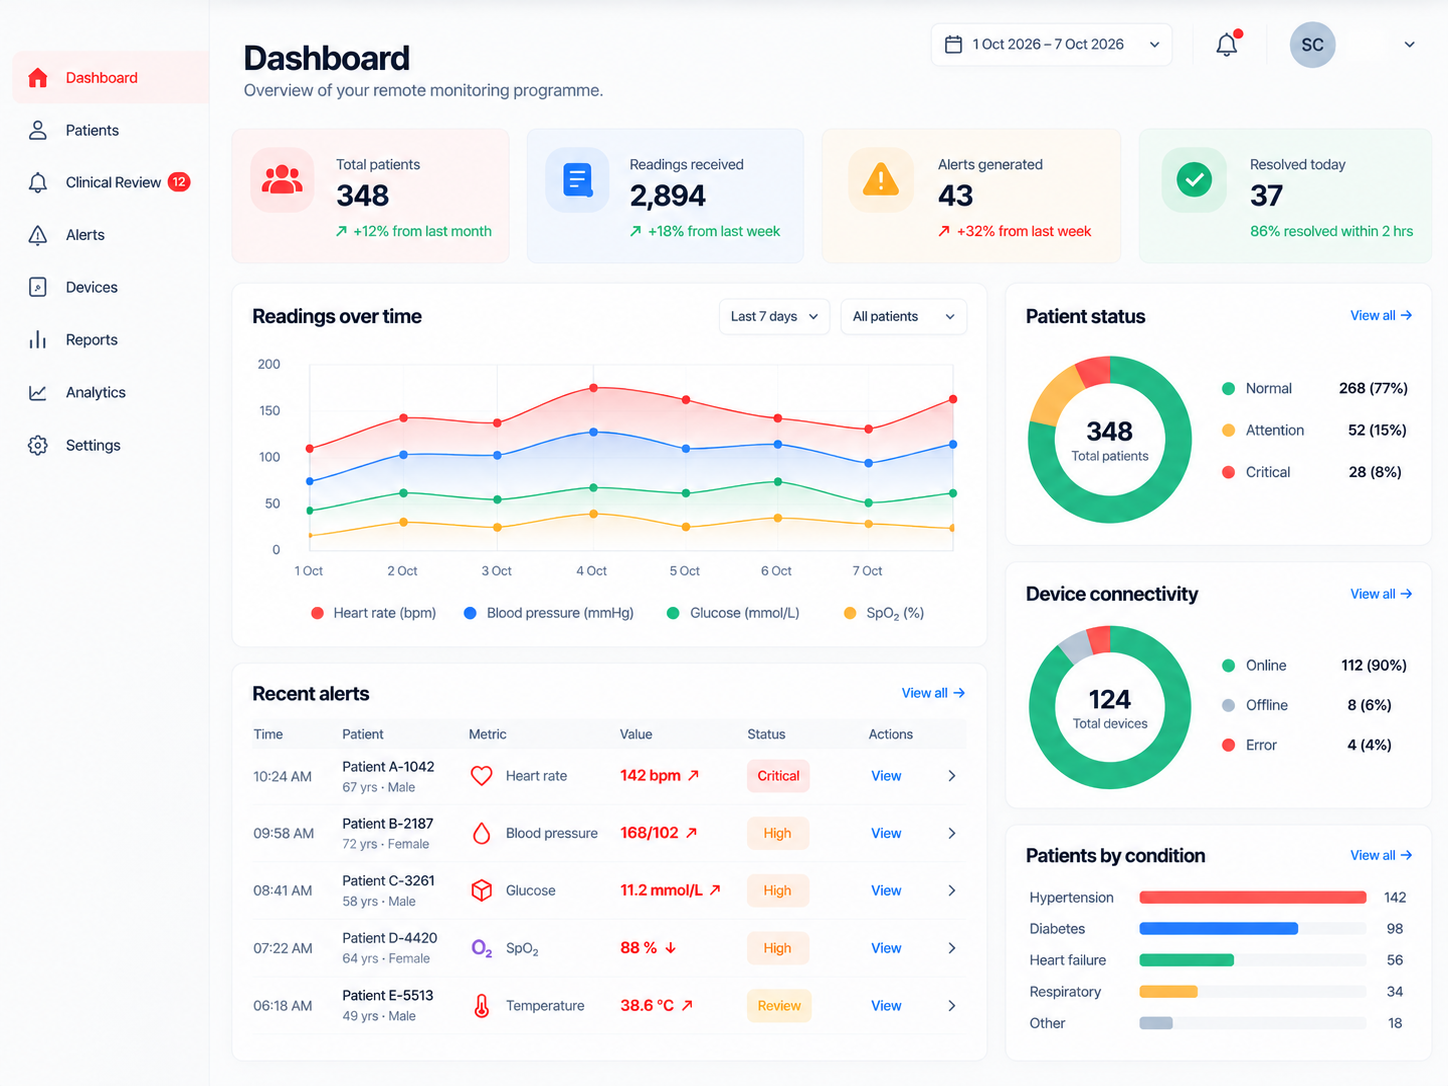Viewport: 1448px width, 1086px height.
Task: Click the Diabetes condition bar
Action: tap(1219, 929)
